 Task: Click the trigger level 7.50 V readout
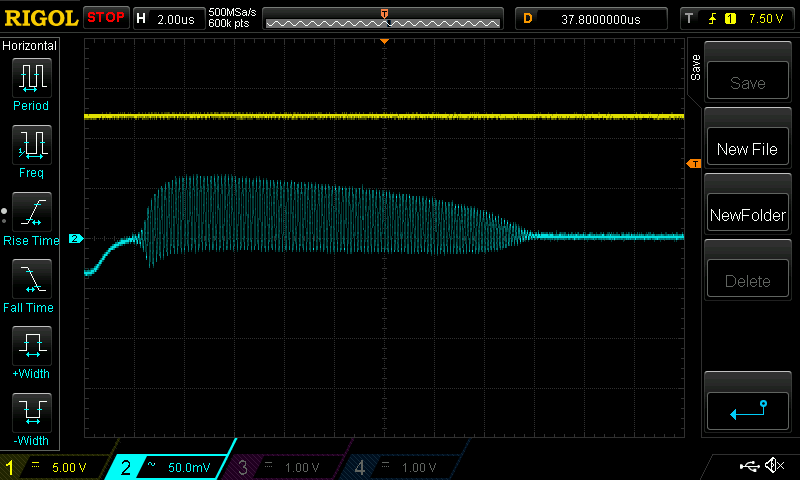pos(766,19)
